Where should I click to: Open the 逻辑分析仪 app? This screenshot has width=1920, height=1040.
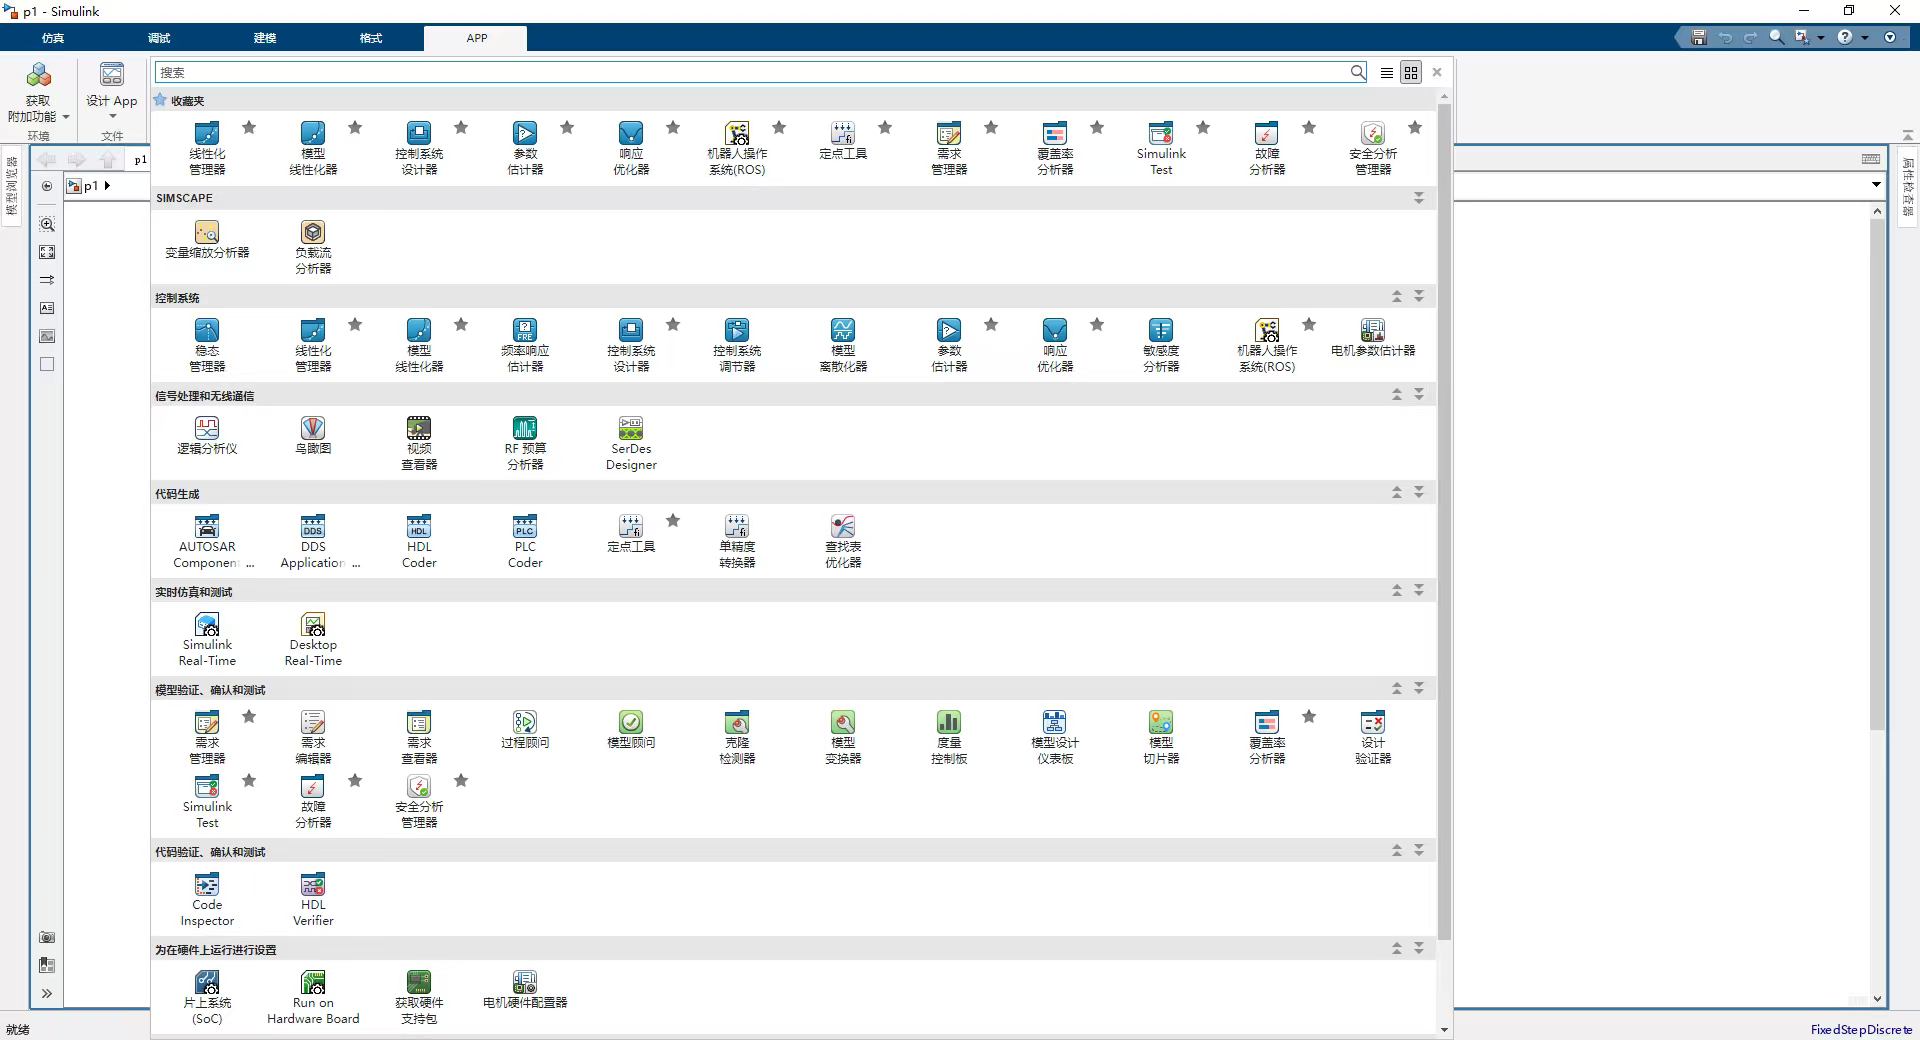coord(207,436)
